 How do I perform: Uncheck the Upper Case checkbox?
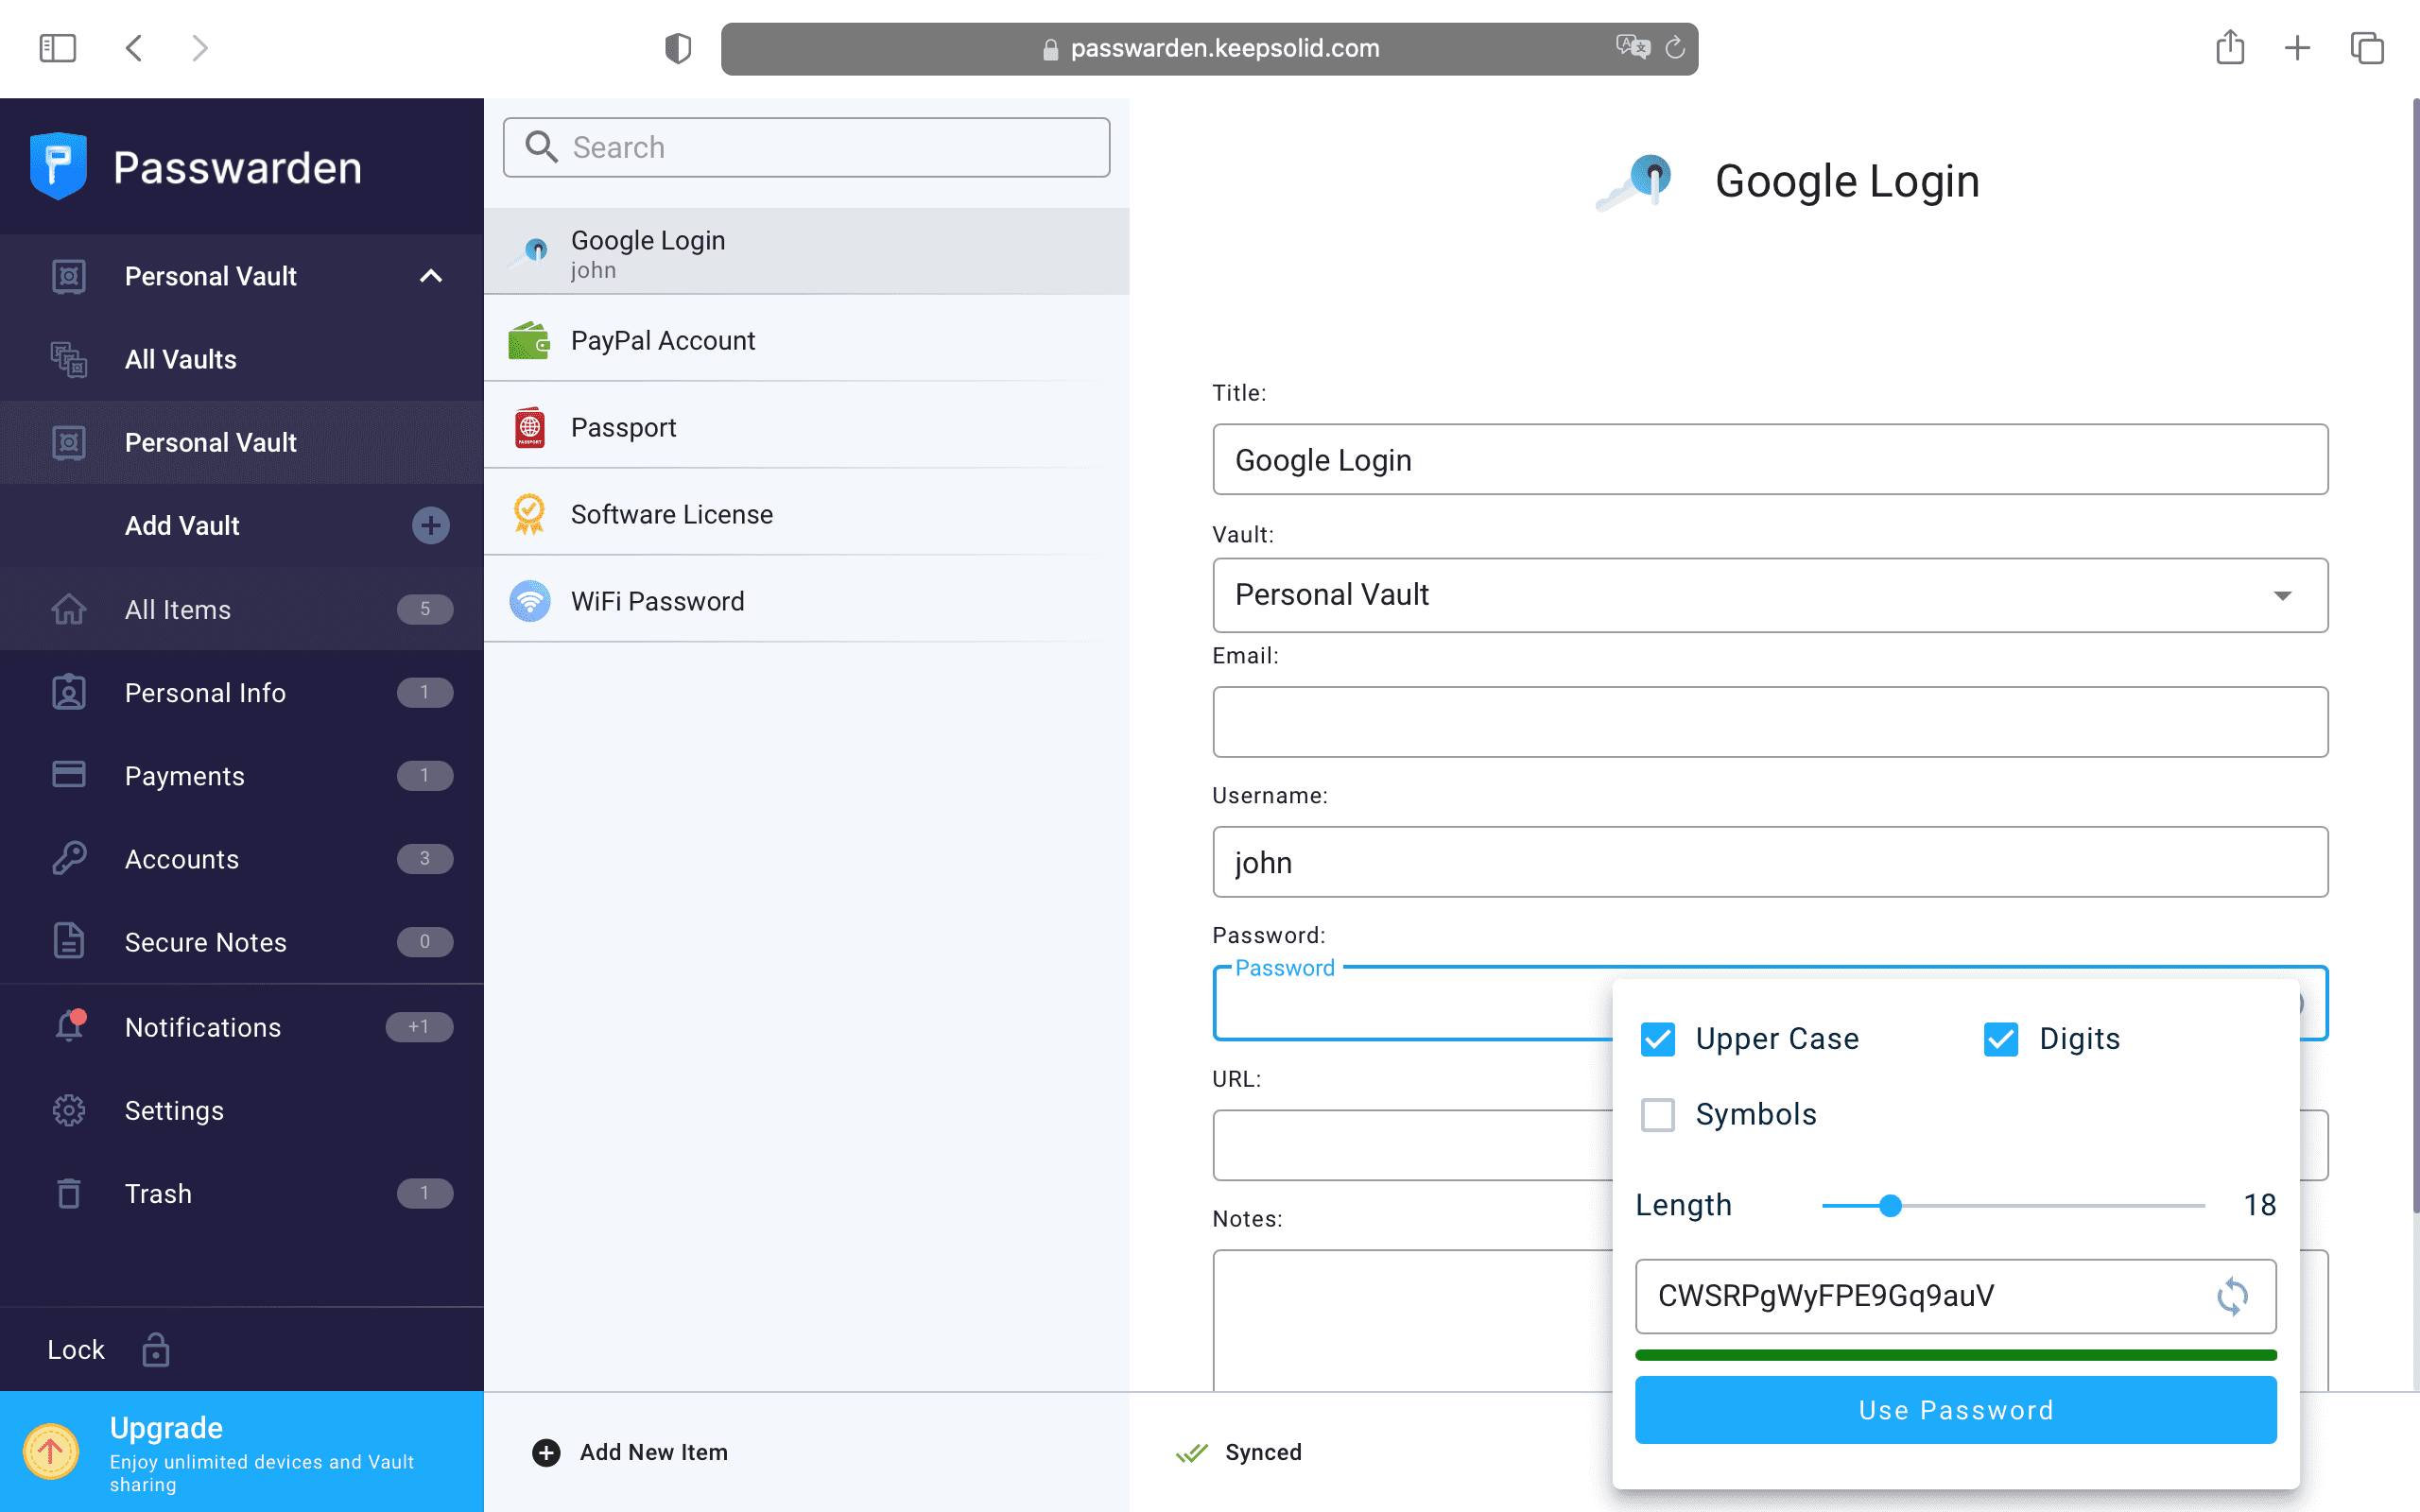point(1658,1039)
